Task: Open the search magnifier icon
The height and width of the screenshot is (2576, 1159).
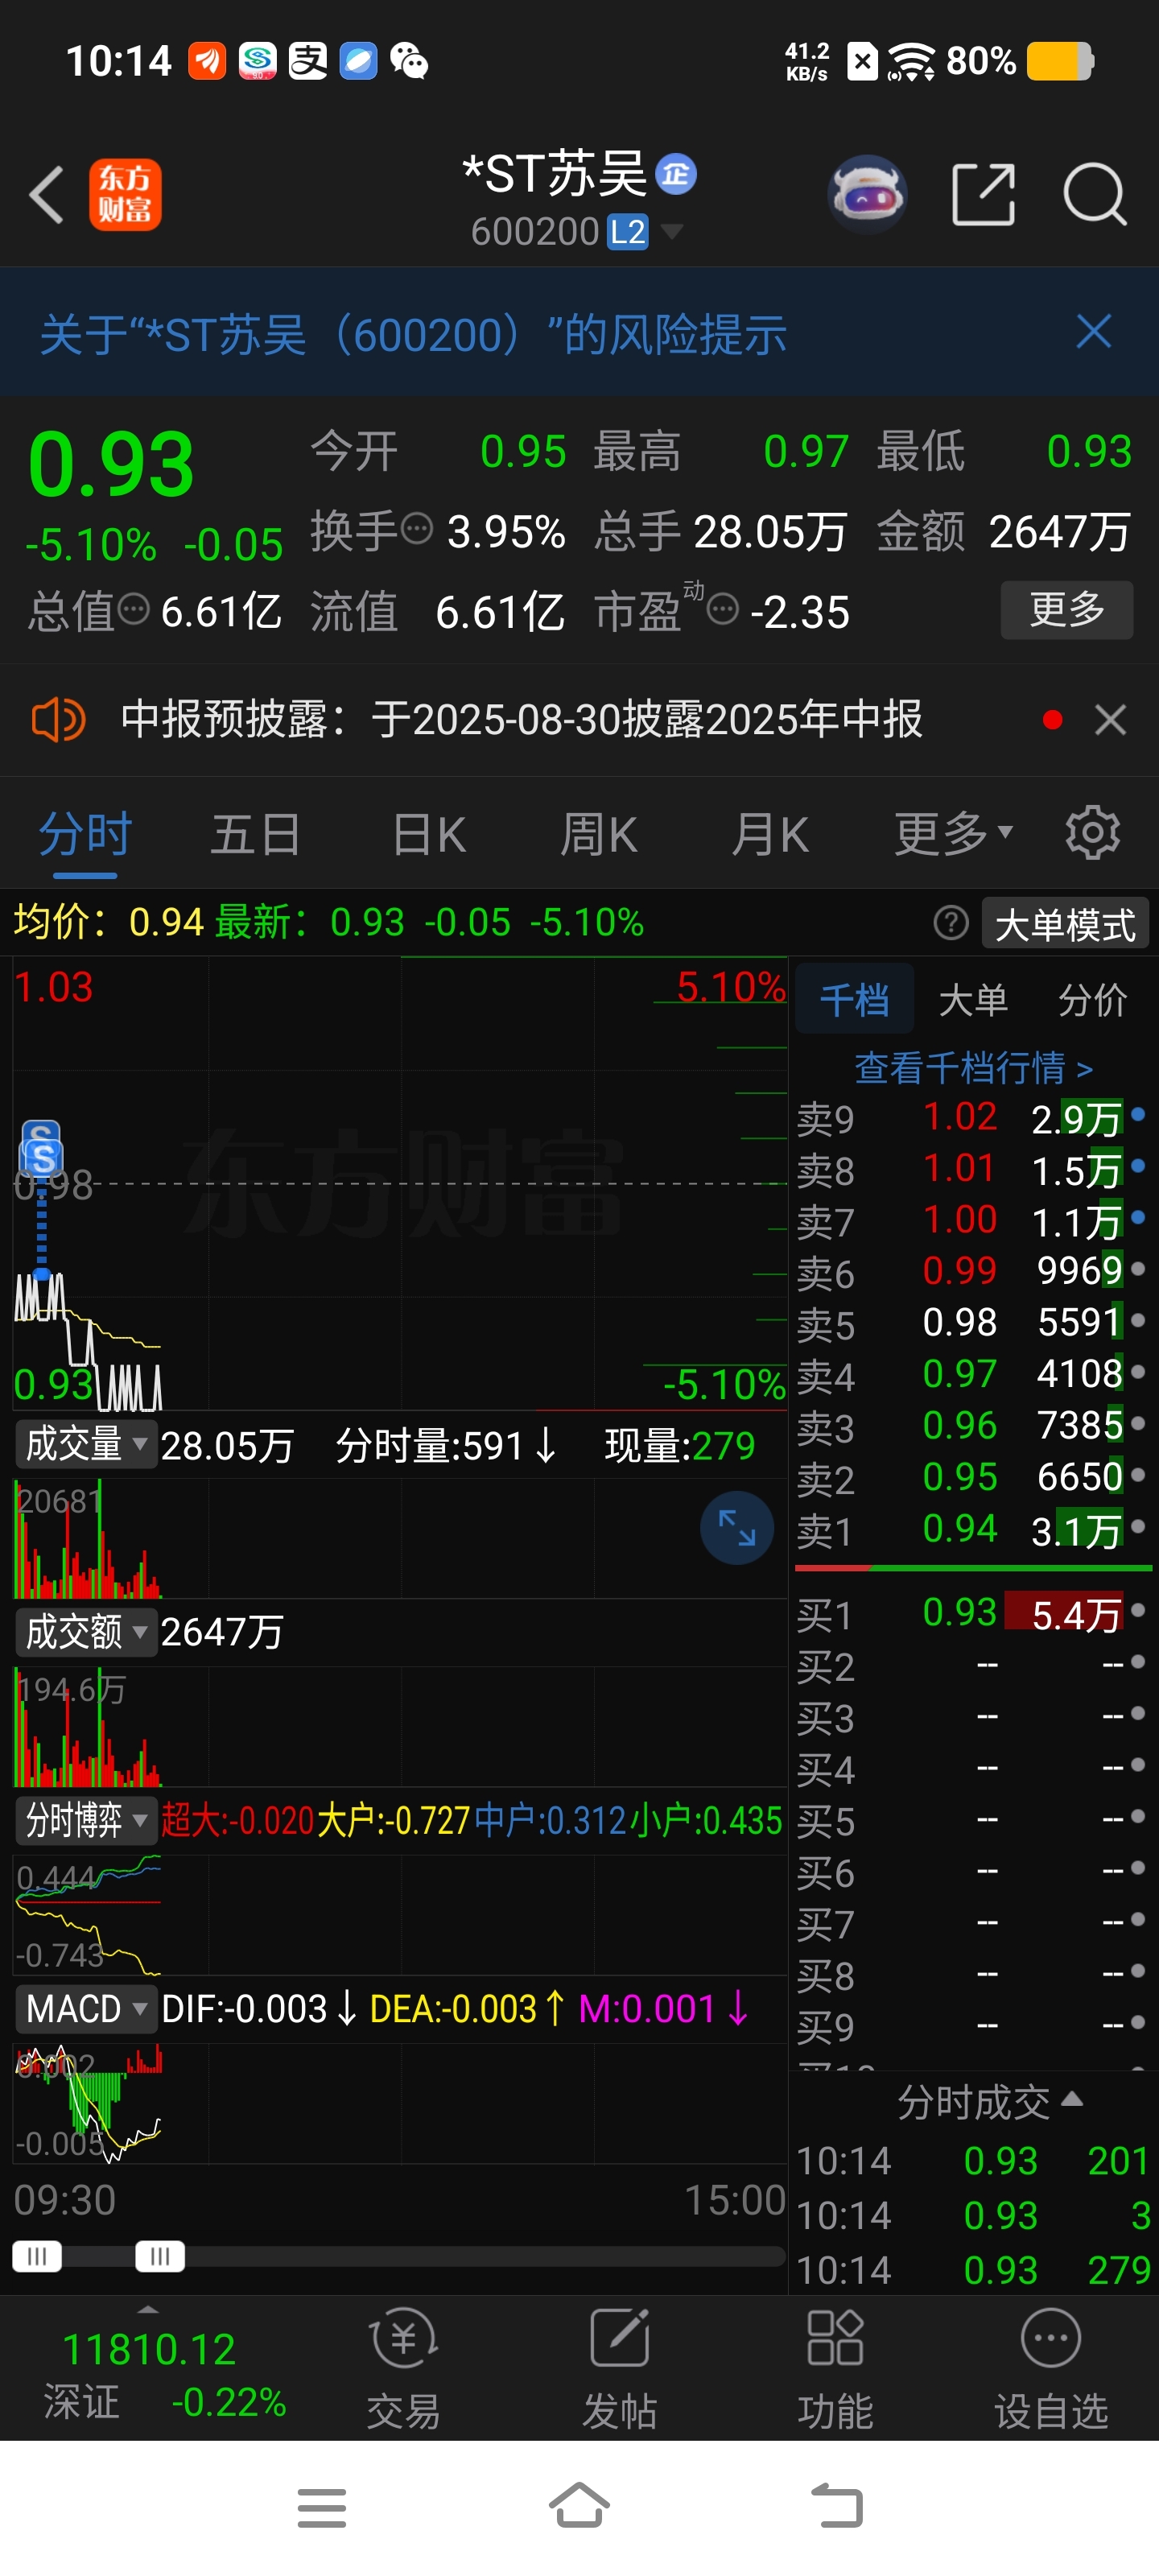Action: pos(1095,194)
